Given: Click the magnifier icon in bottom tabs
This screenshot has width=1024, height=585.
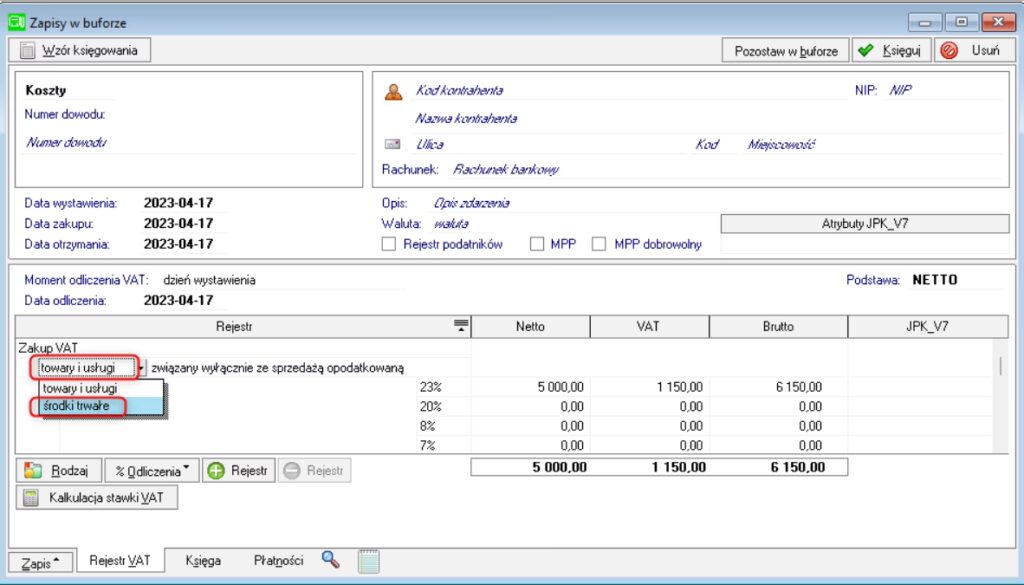Looking at the screenshot, I should click(331, 560).
